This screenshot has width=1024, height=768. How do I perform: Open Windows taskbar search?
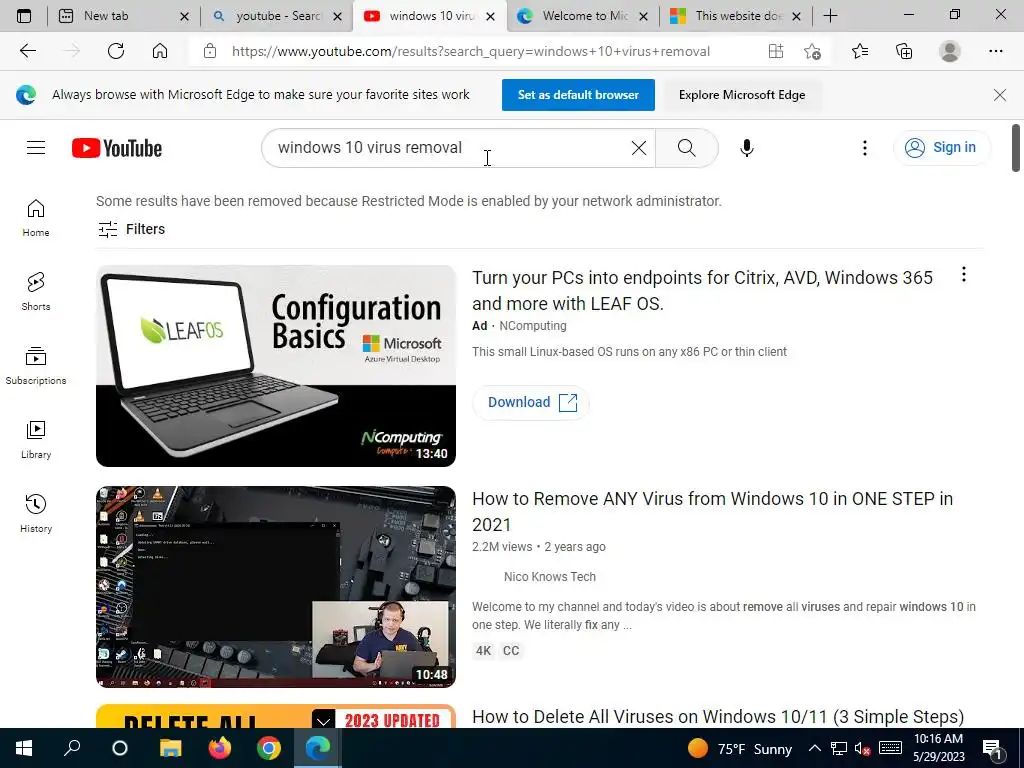coord(72,748)
